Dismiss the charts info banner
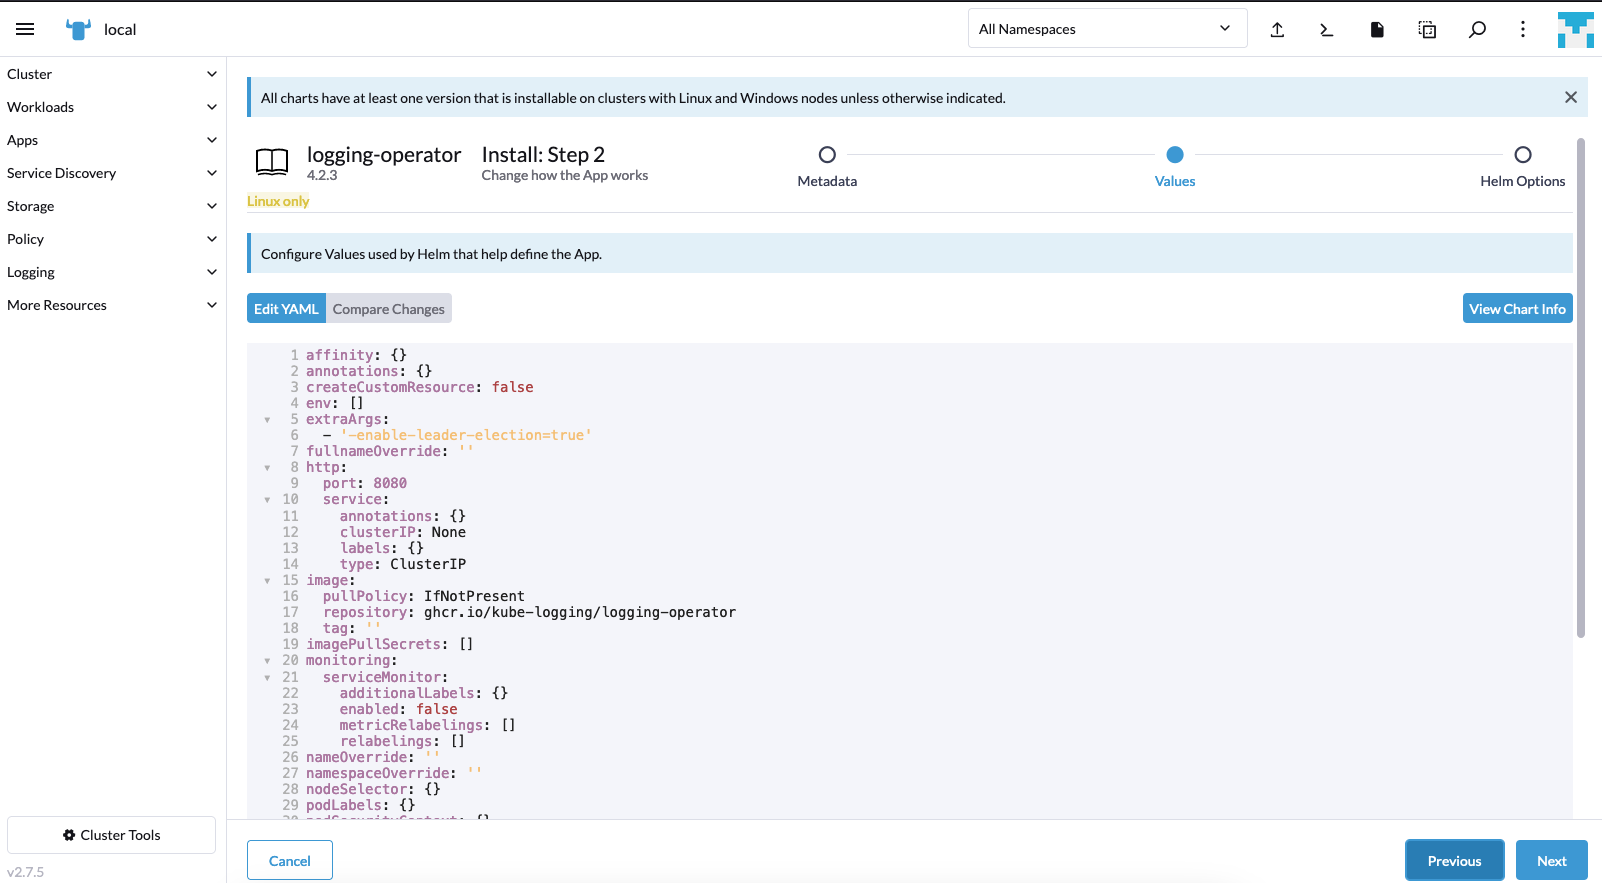This screenshot has width=1602, height=883. pos(1571,97)
